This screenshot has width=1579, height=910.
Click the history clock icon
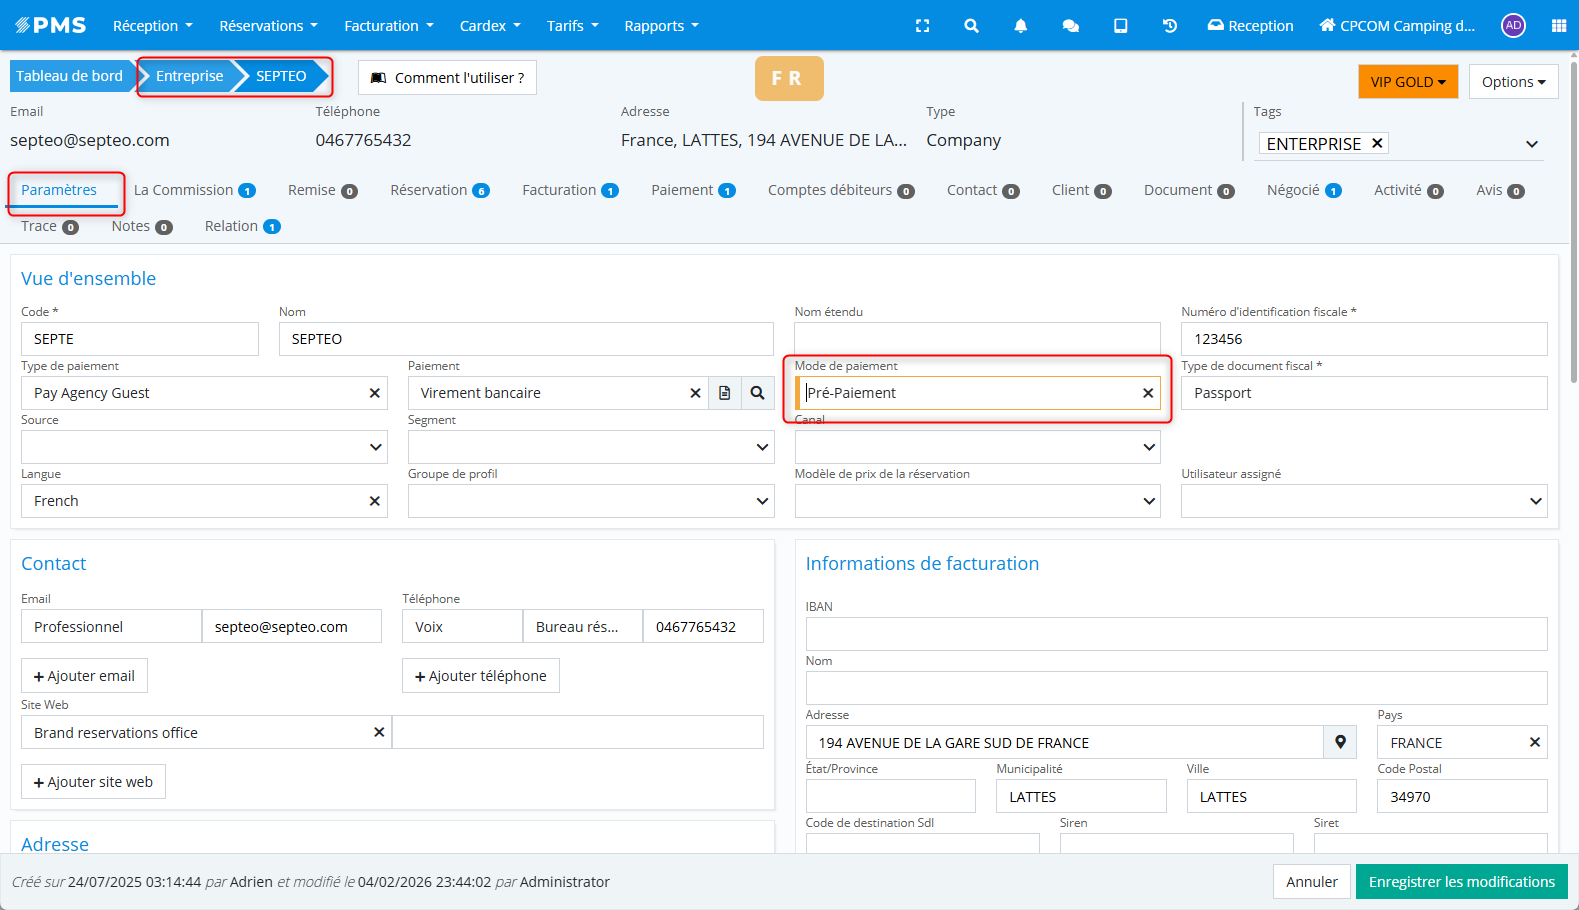tap(1169, 26)
